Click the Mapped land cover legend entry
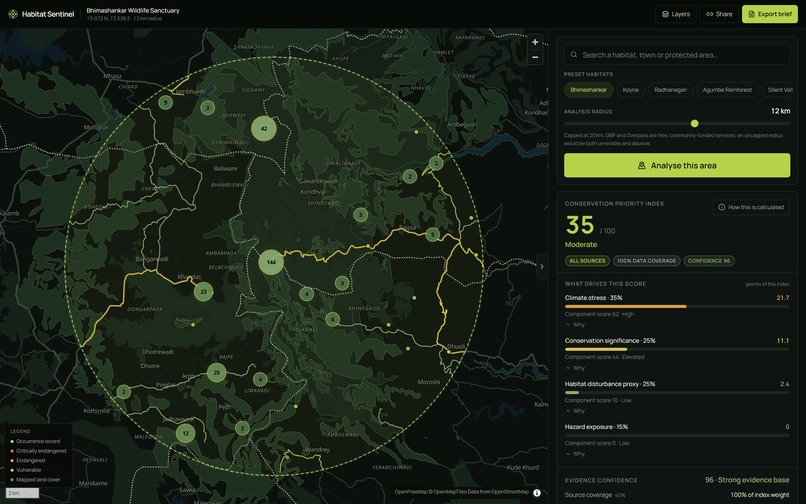 point(35,480)
